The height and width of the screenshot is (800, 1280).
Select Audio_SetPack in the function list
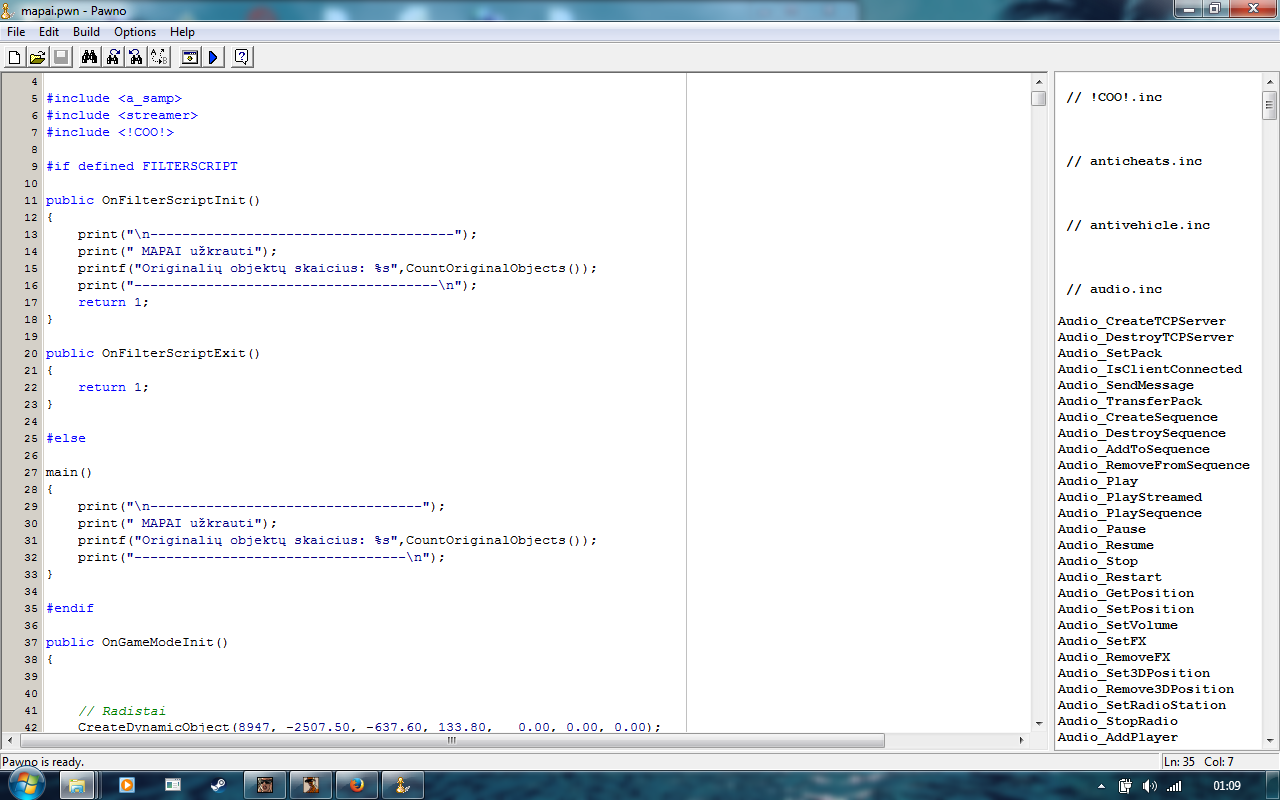(1109, 353)
